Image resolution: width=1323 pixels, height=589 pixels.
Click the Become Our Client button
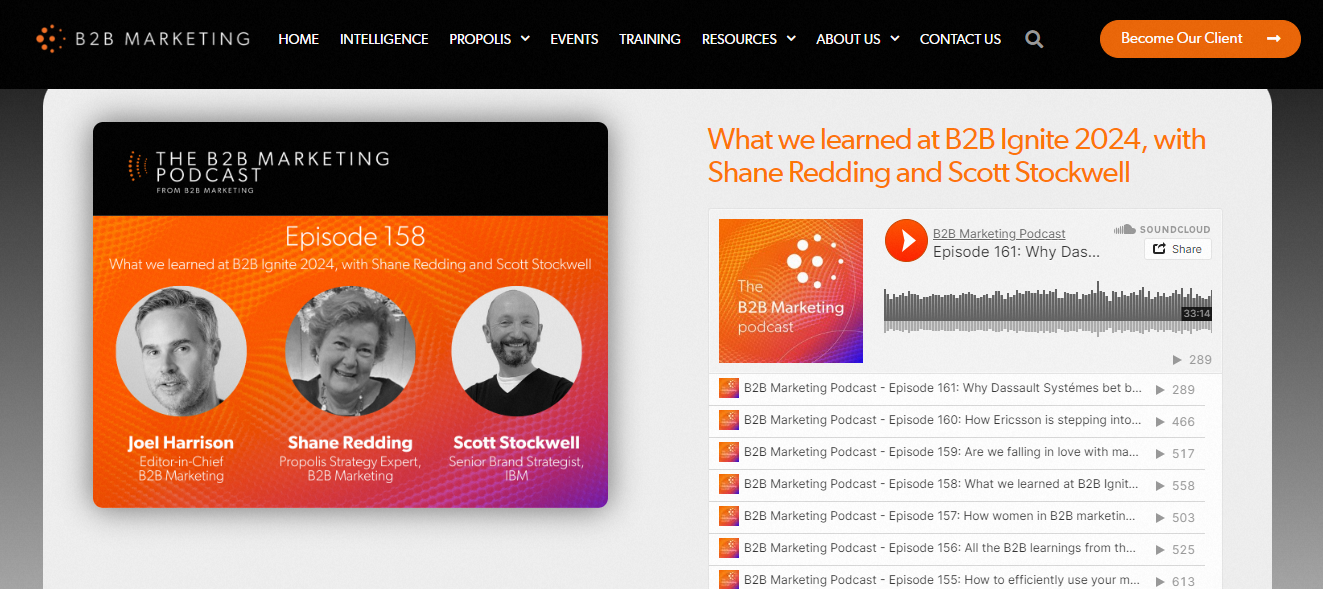[1200, 38]
